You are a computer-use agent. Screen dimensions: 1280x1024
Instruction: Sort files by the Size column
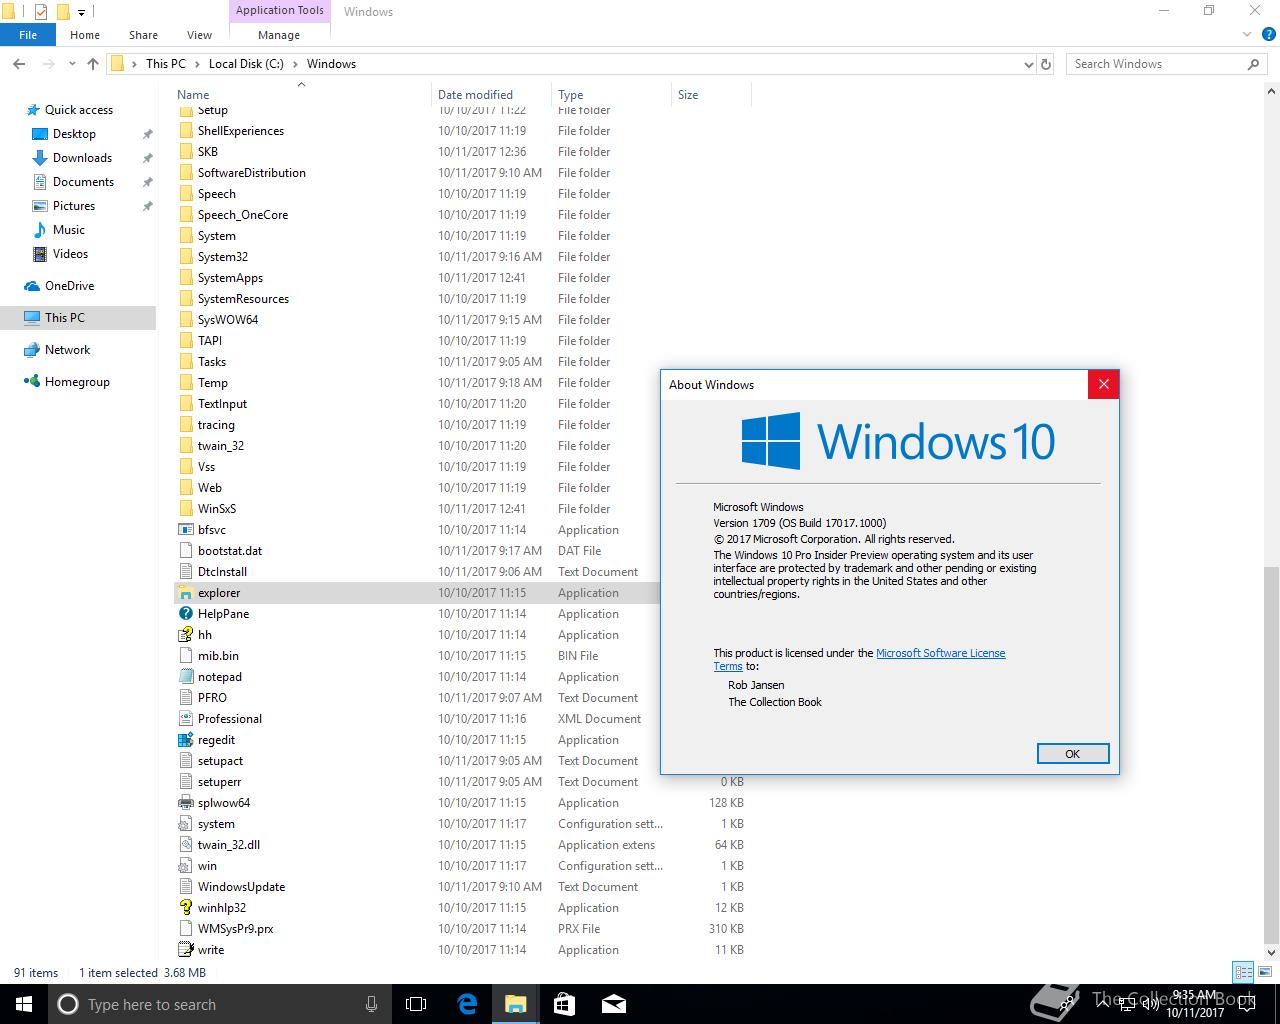pyautogui.click(x=711, y=95)
